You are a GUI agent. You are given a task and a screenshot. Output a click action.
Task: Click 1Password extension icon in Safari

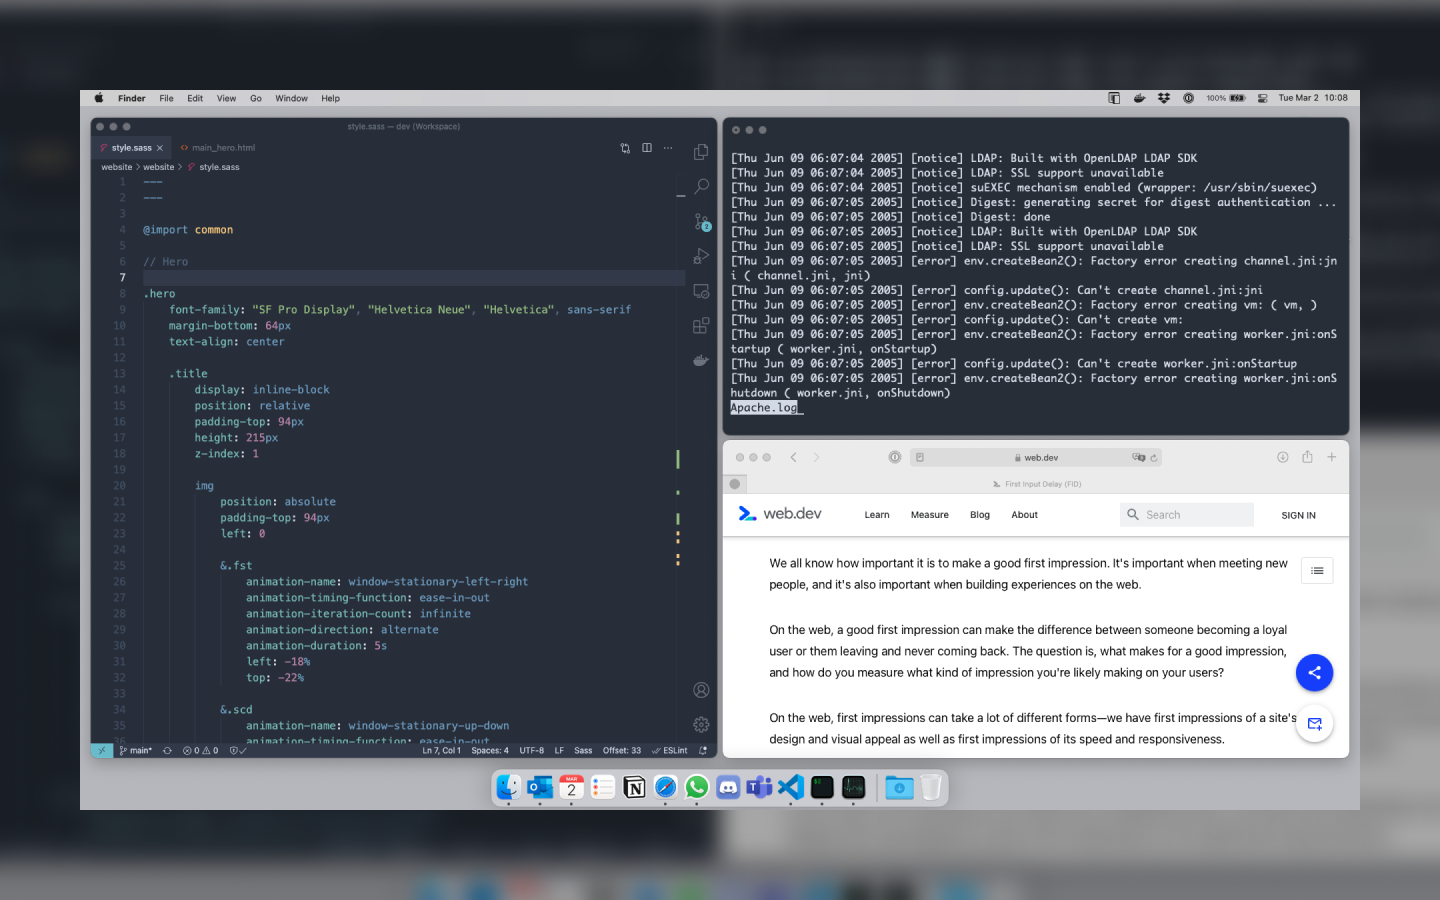(x=895, y=457)
